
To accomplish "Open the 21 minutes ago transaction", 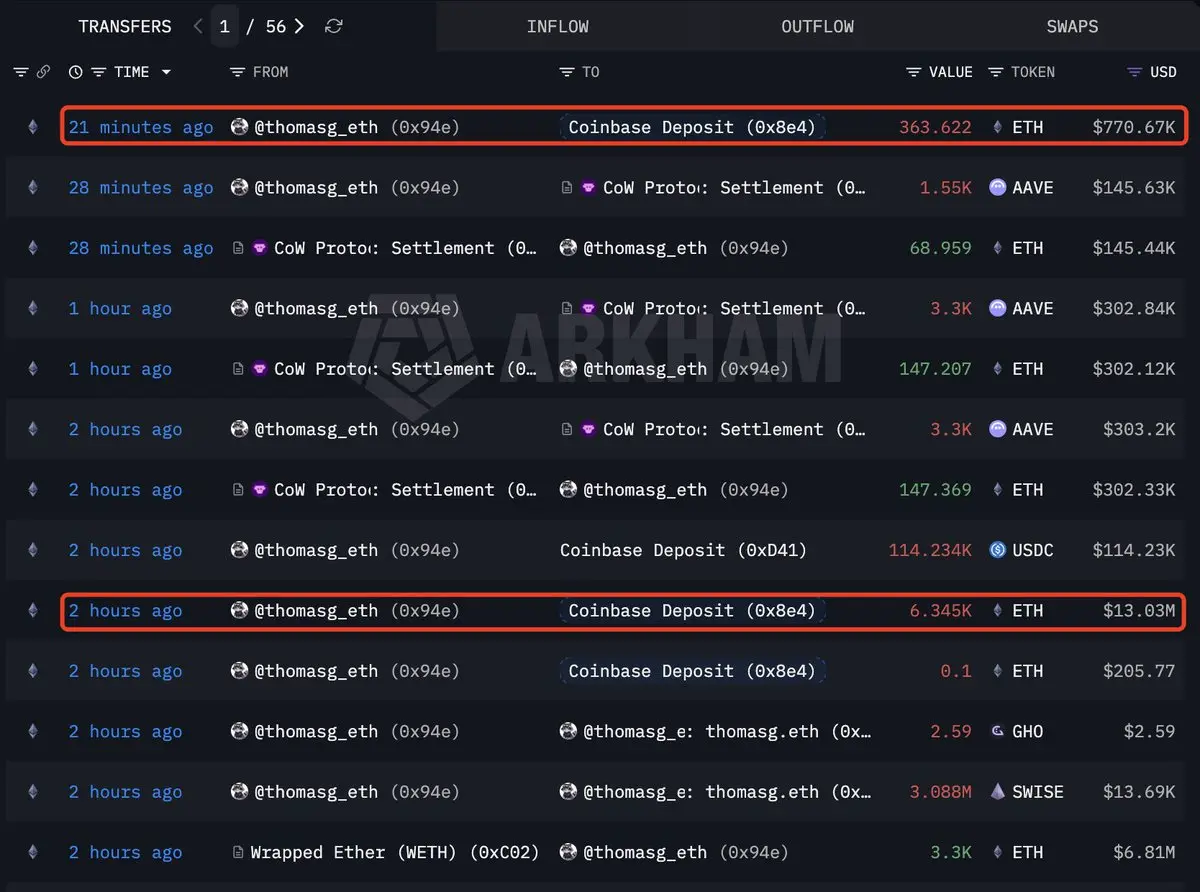I will [x=141, y=127].
